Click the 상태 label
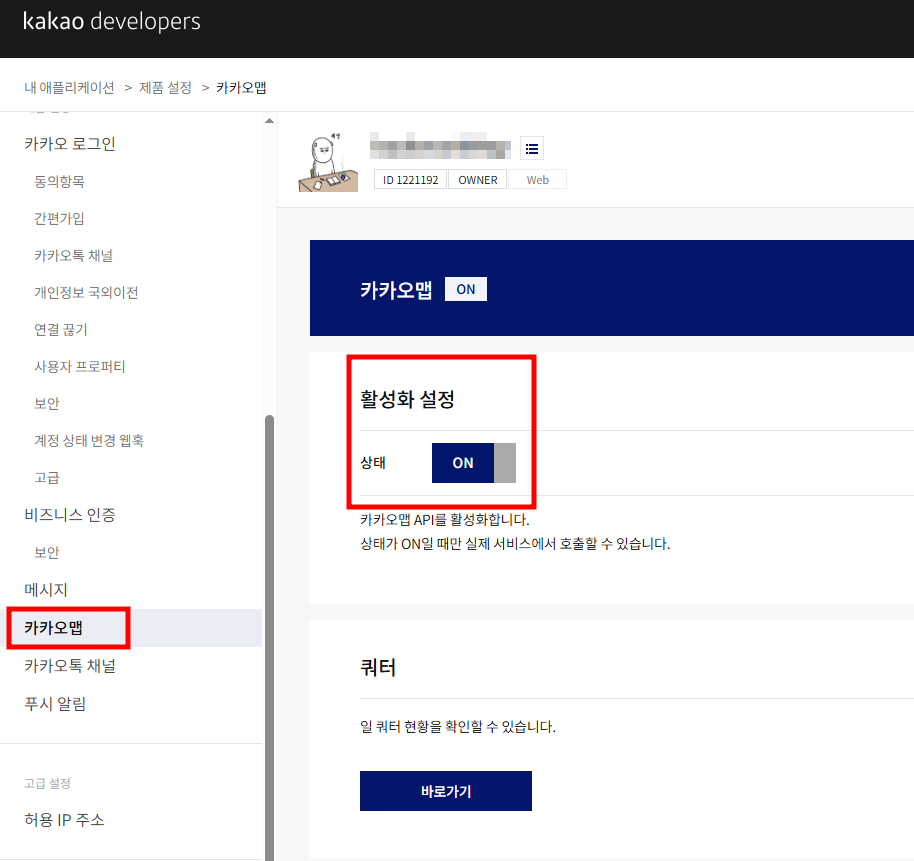This screenshot has width=914, height=861. click(372, 463)
